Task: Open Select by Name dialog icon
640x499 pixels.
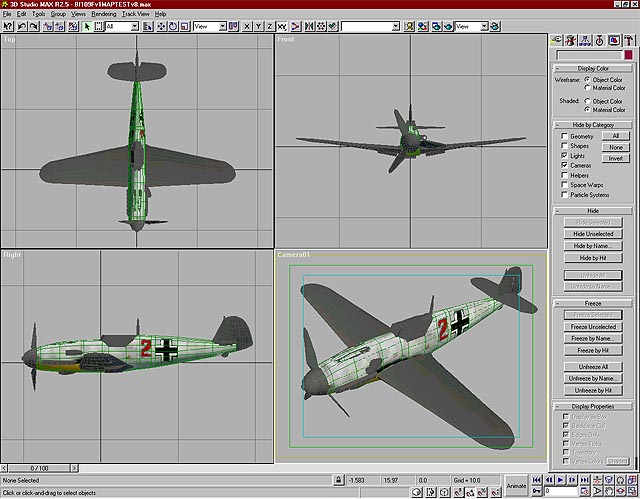Action: [148, 27]
